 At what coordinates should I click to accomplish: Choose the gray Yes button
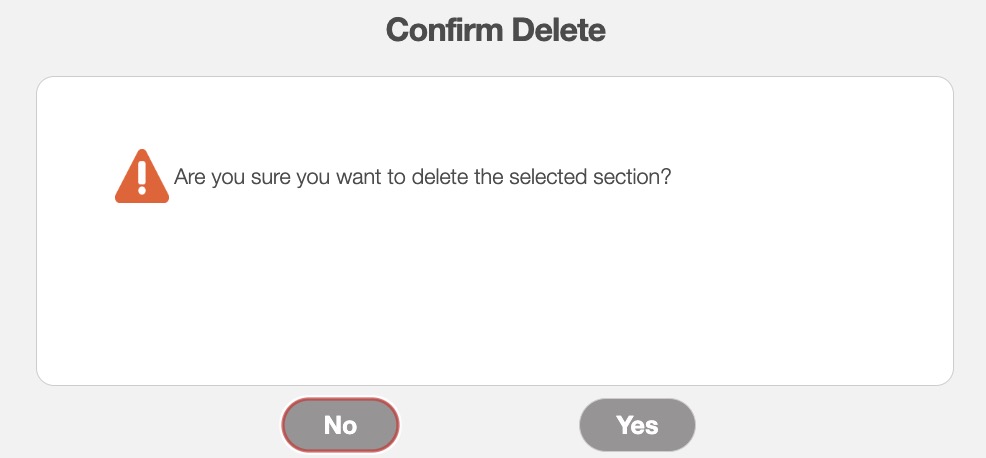pos(637,425)
